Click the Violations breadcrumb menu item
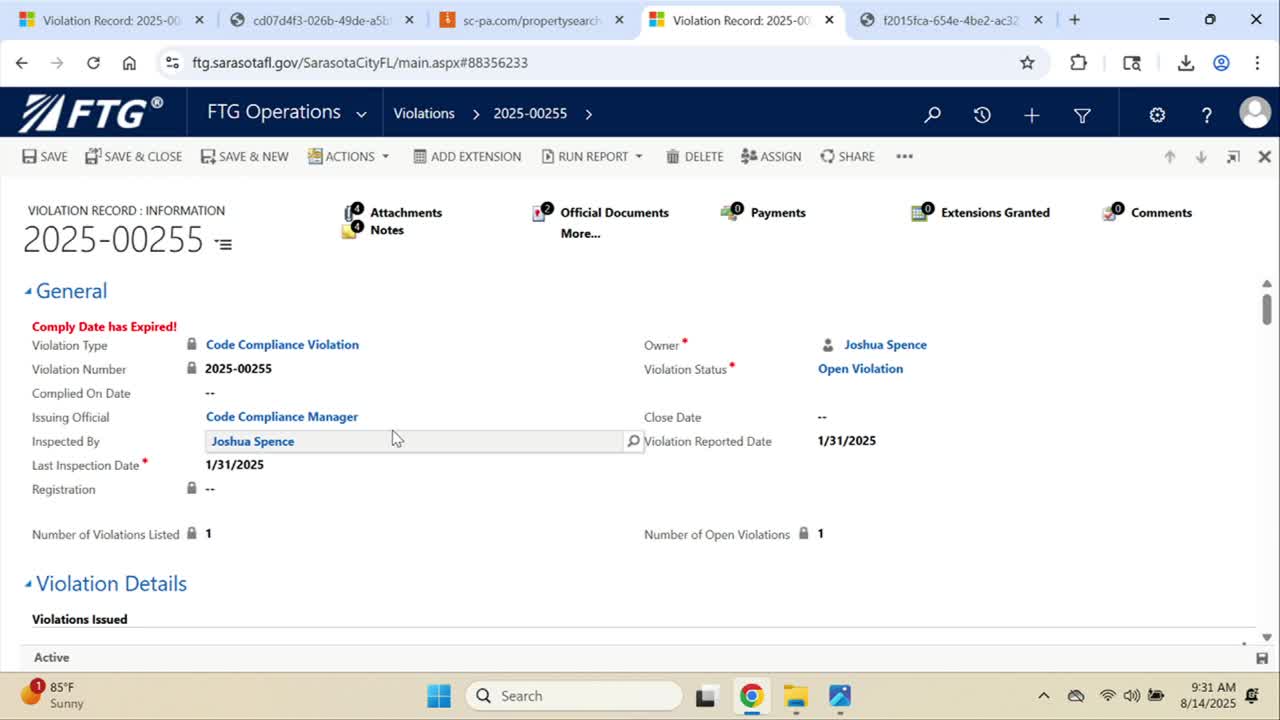Viewport: 1280px width, 720px height. [x=423, y=113]
